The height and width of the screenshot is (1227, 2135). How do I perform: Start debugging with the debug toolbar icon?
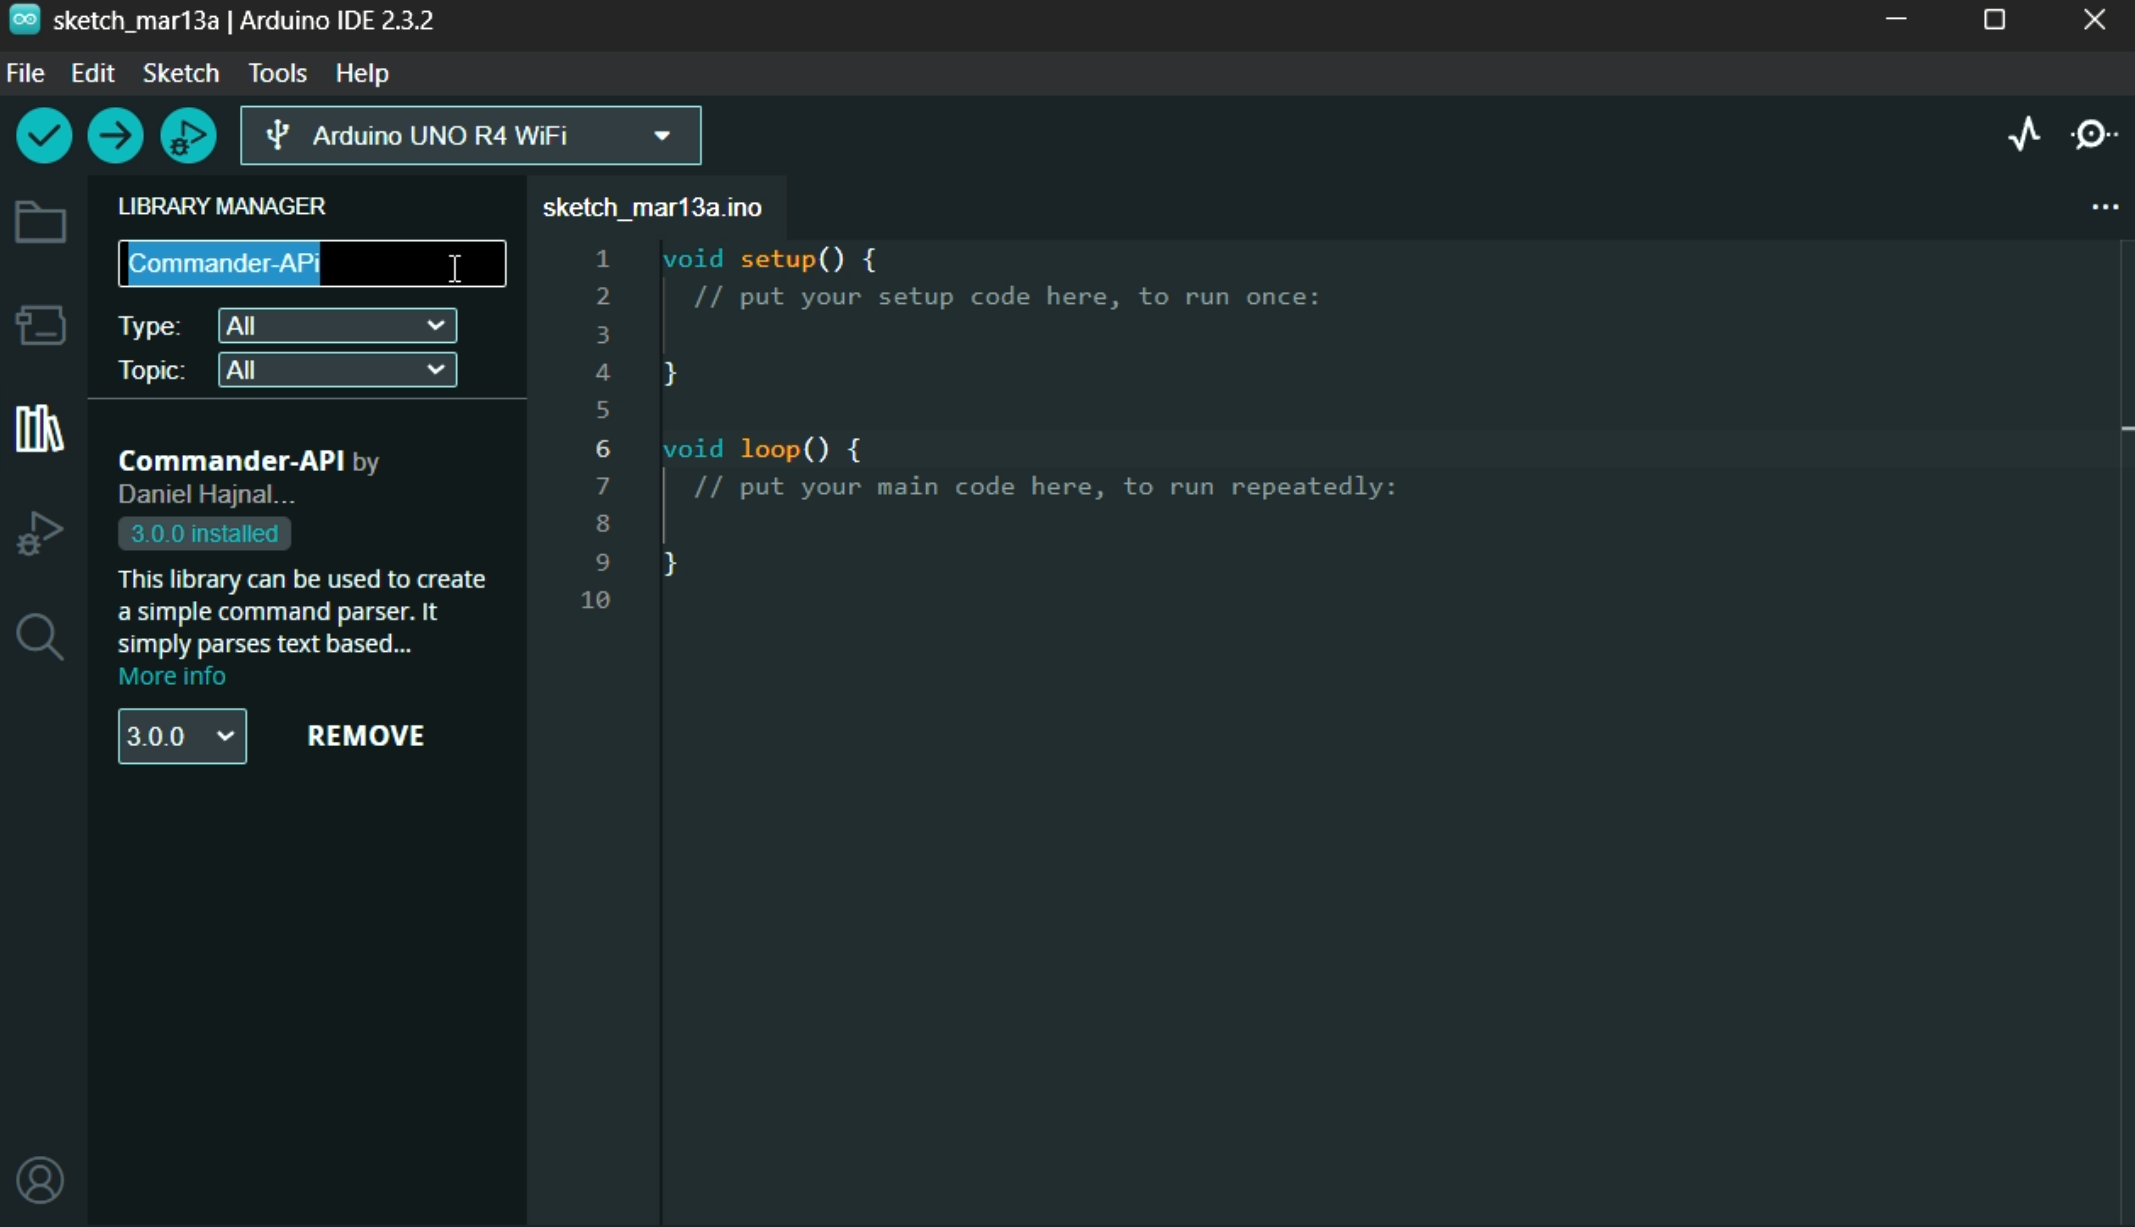[x=188, y=135]
